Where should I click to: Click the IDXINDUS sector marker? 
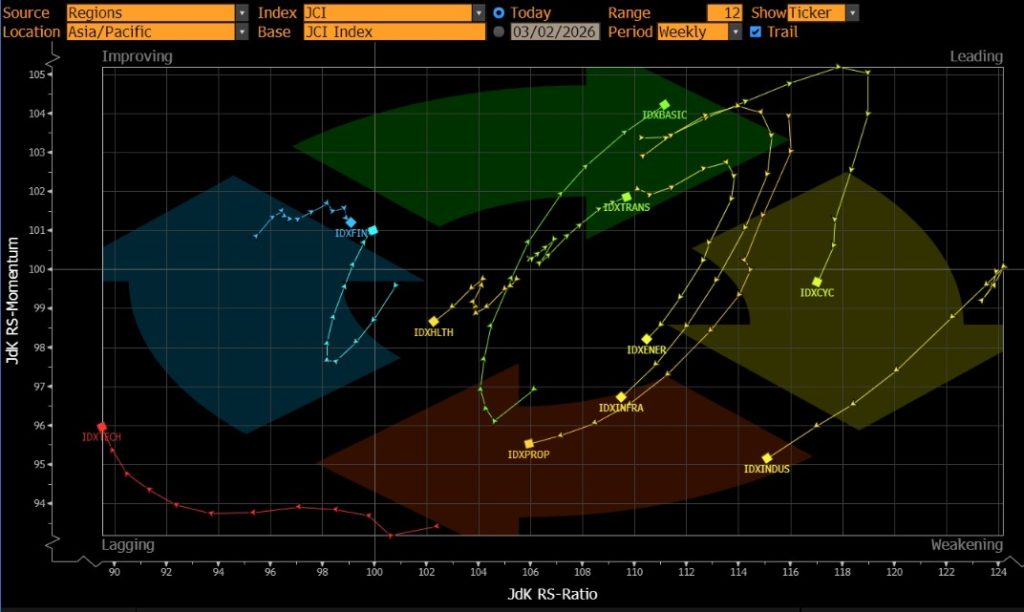coord(767,458)
